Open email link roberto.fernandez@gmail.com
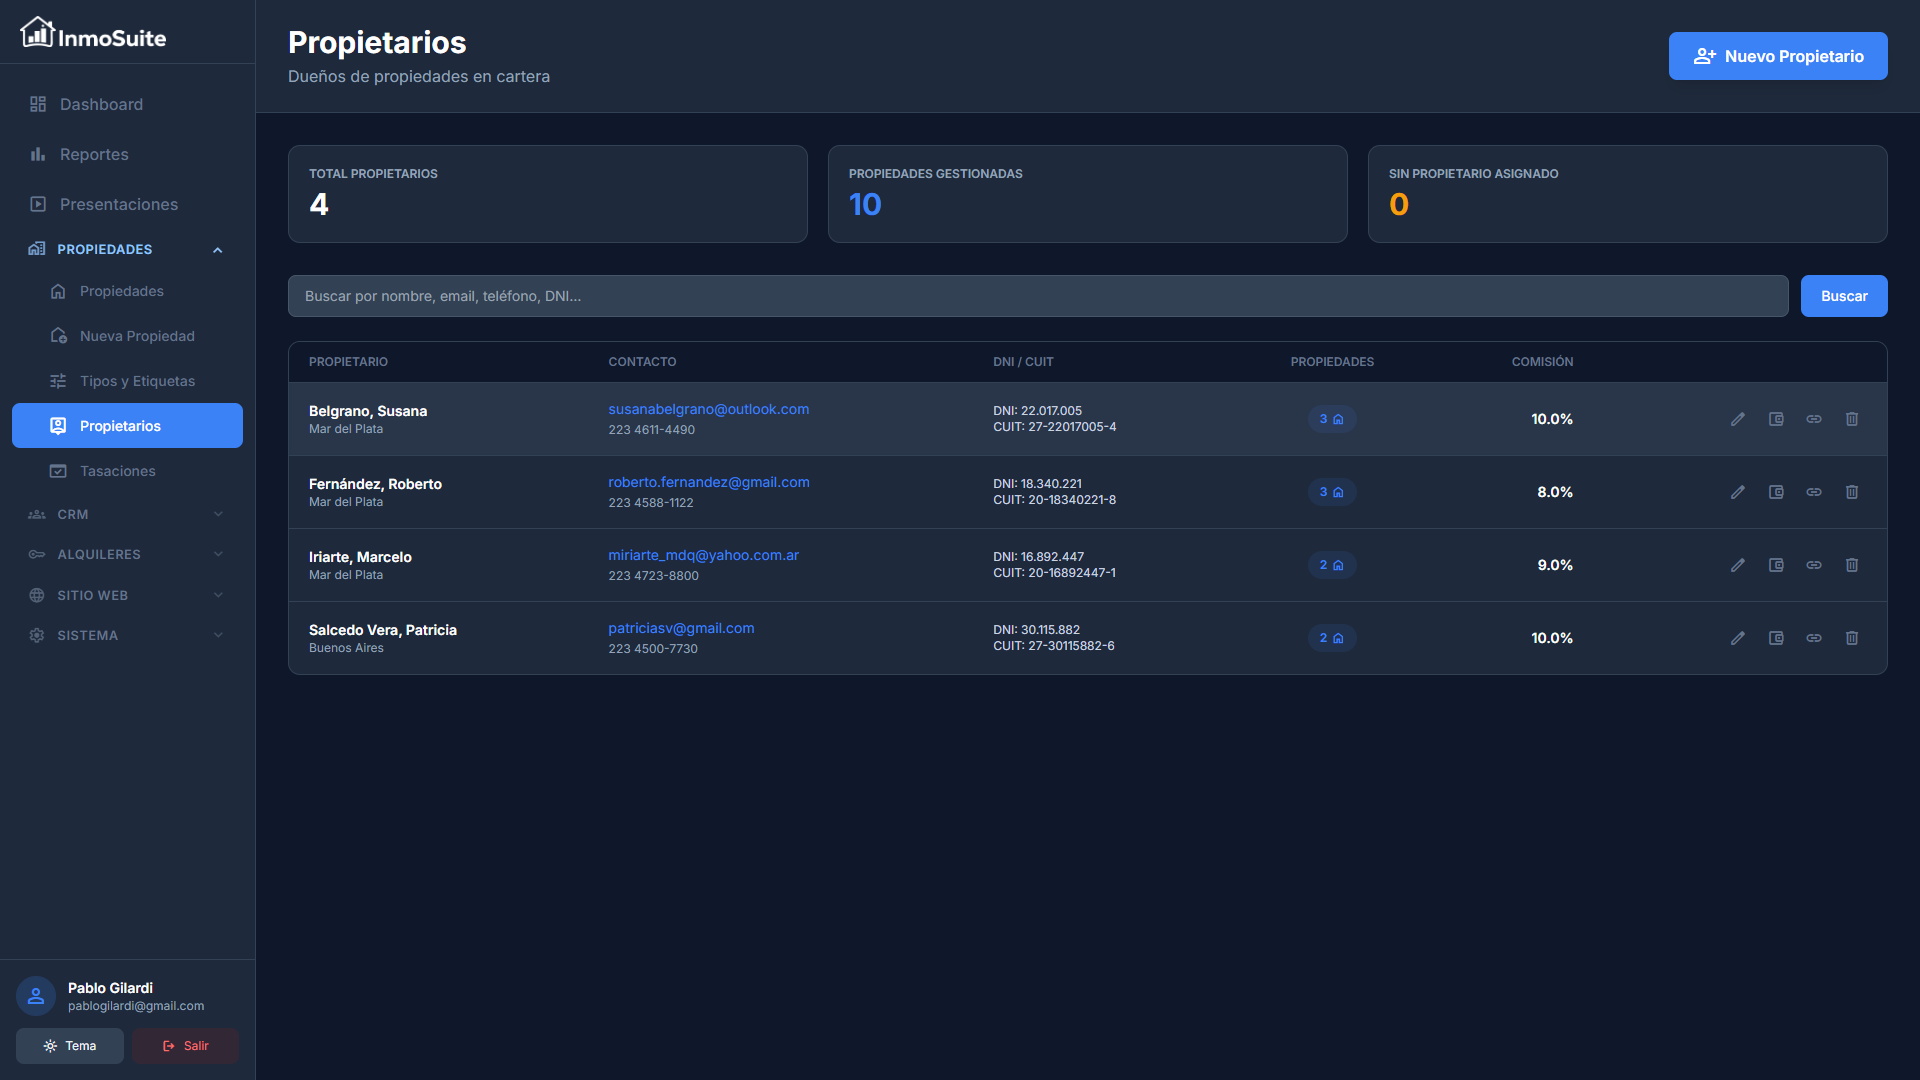This screenshot has height=1080, width=1920. point(708,482)
